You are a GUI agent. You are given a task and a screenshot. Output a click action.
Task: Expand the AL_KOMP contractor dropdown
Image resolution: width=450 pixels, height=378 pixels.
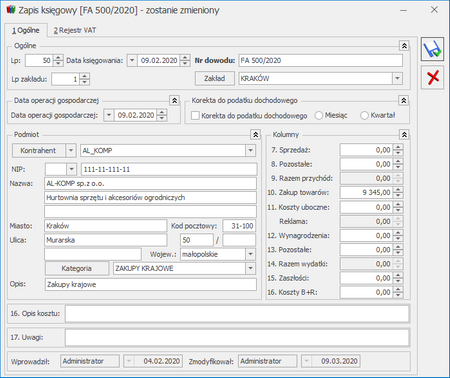[250, 151]
